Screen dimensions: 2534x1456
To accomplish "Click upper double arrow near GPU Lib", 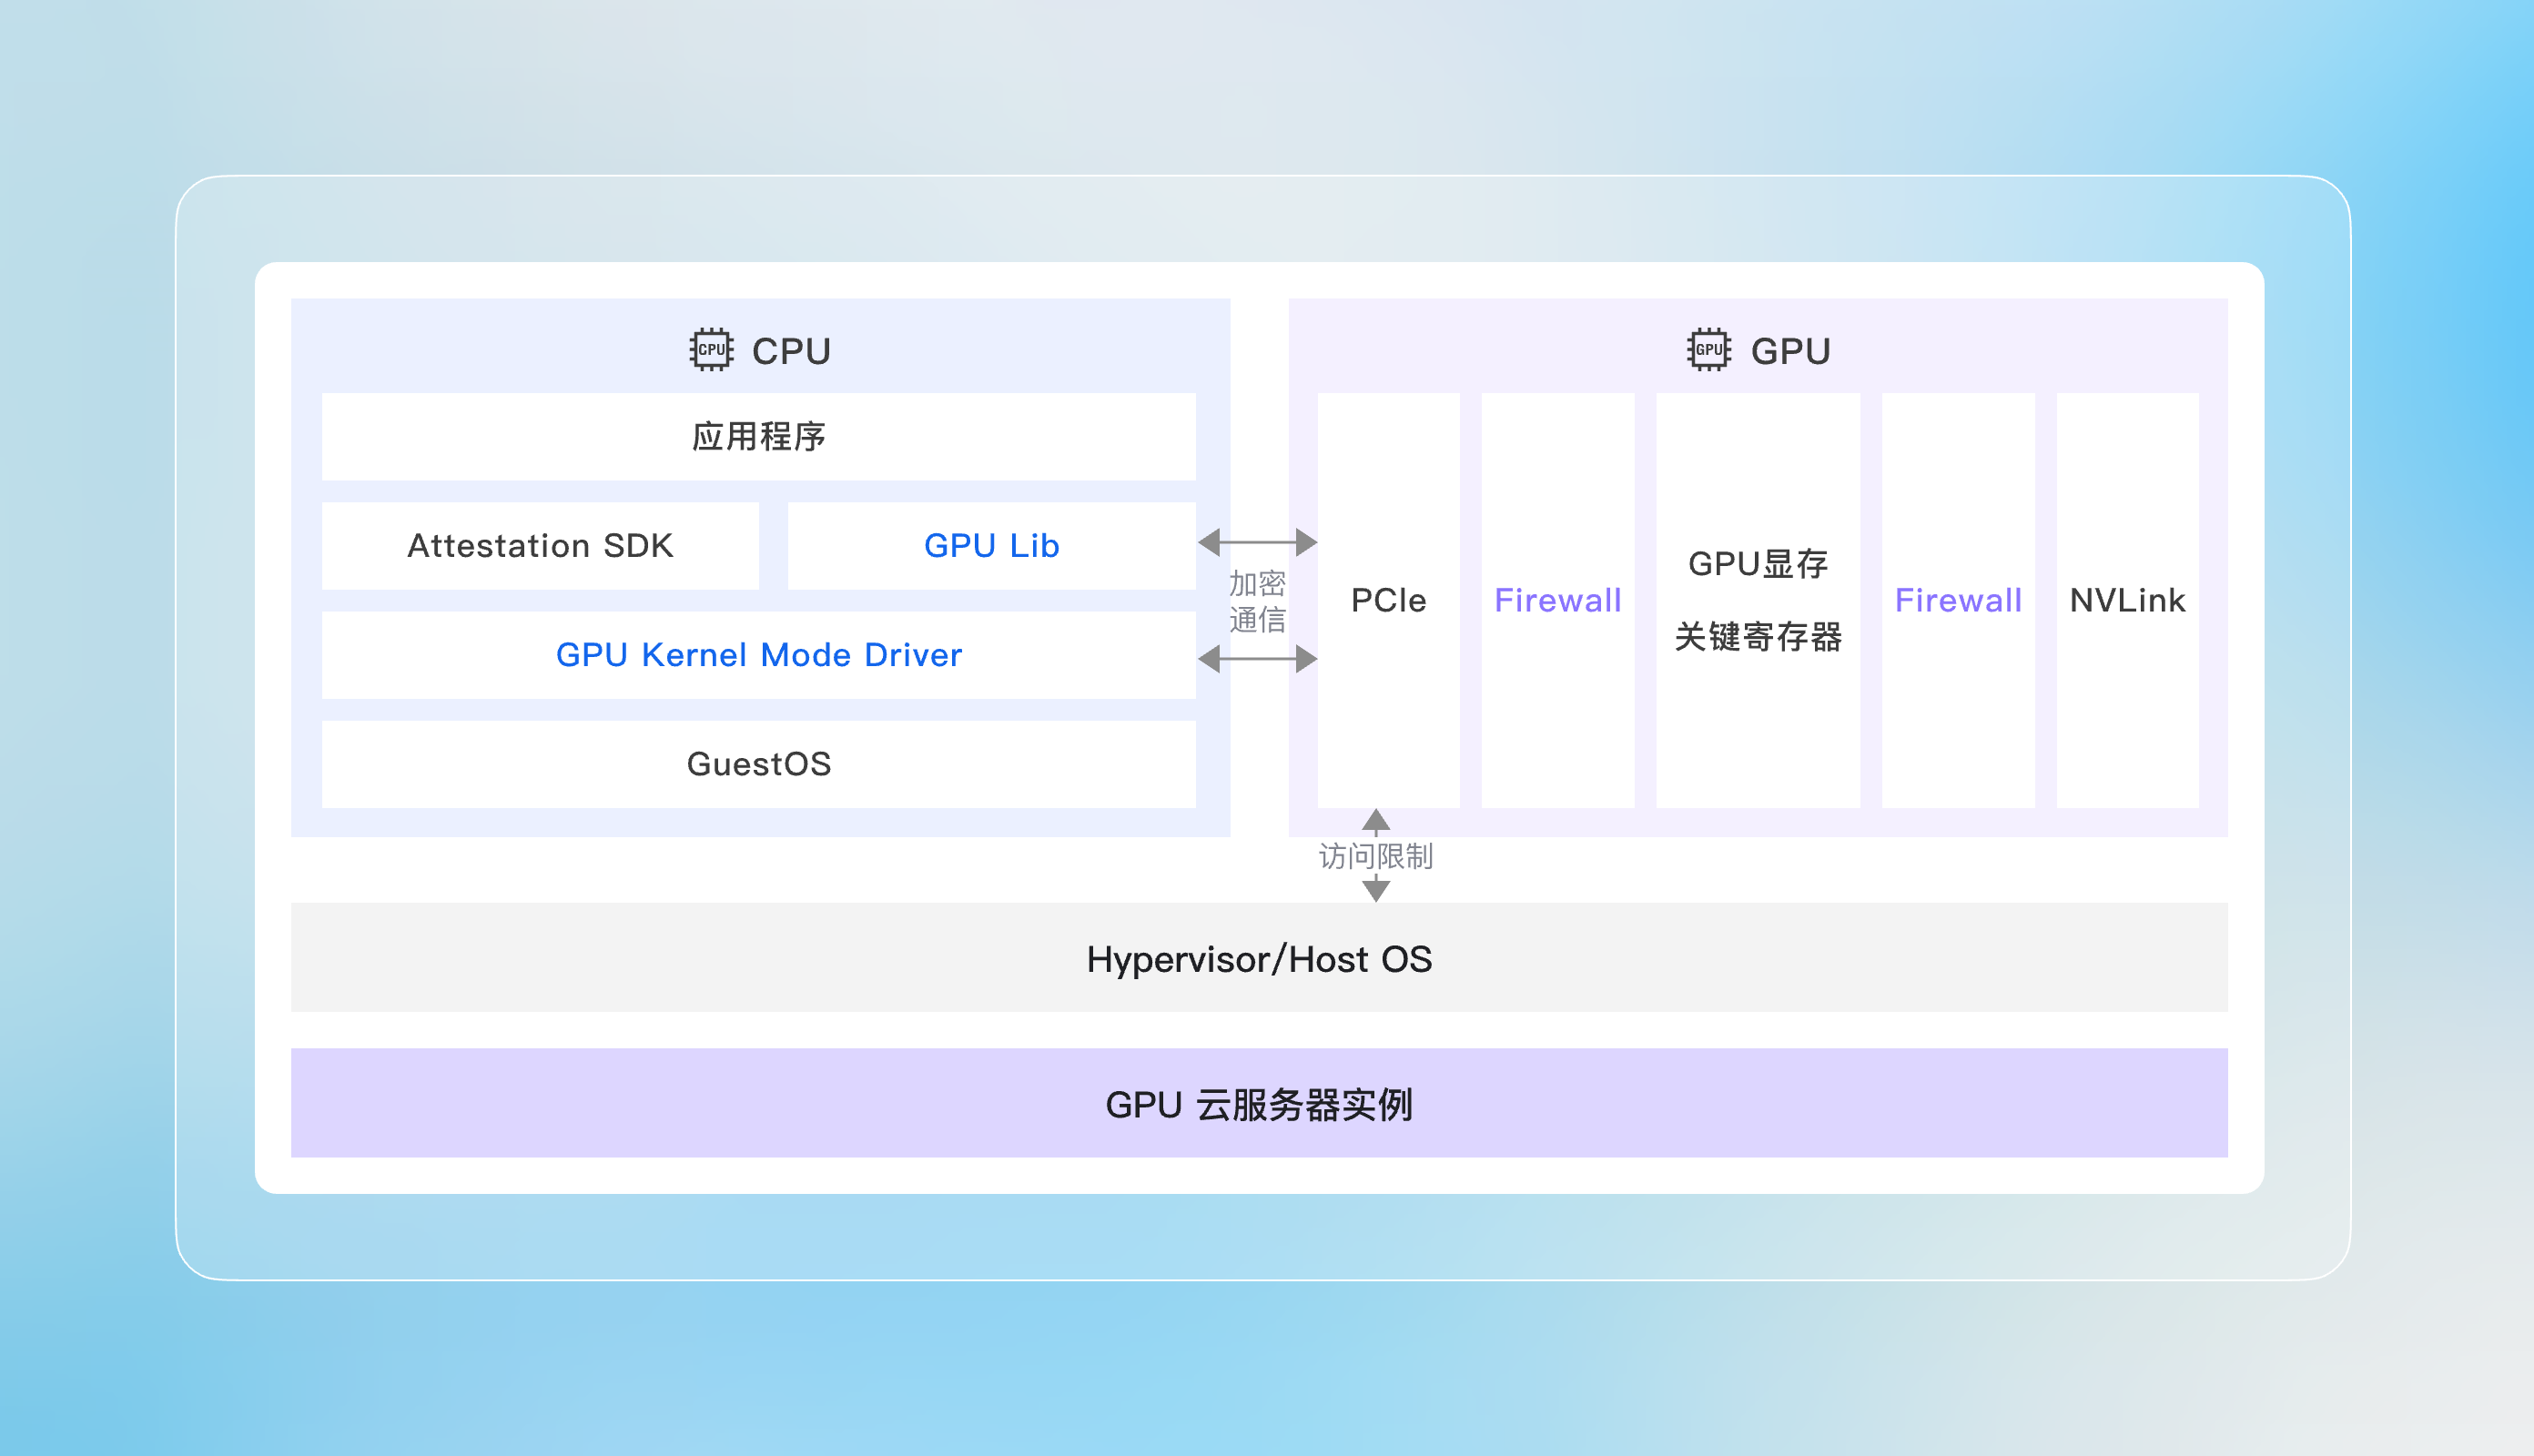I will click(x=1257, y=542).
